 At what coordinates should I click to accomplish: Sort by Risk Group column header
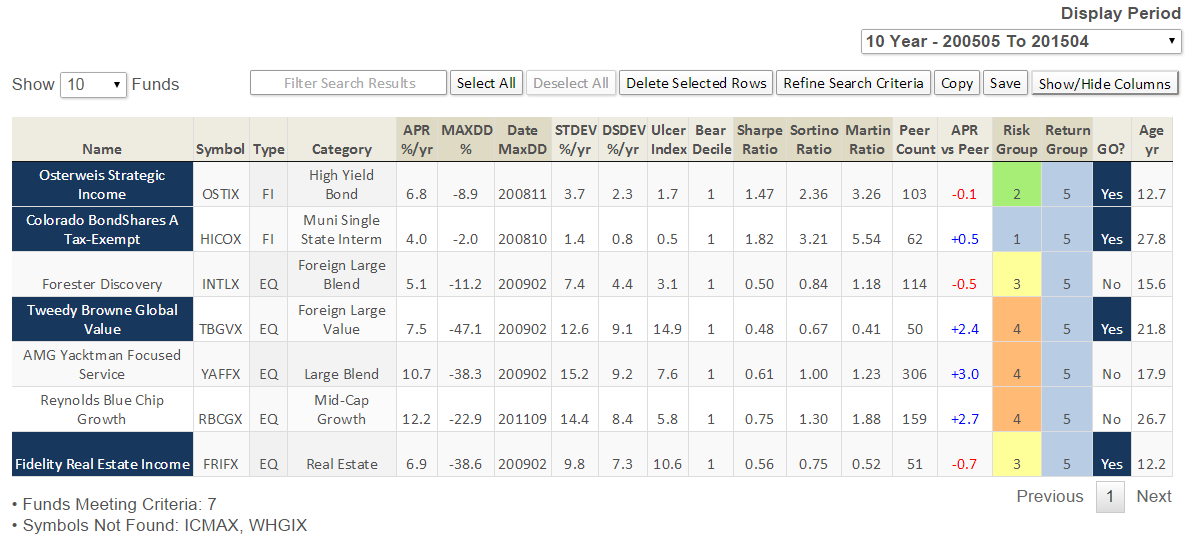1016,140
